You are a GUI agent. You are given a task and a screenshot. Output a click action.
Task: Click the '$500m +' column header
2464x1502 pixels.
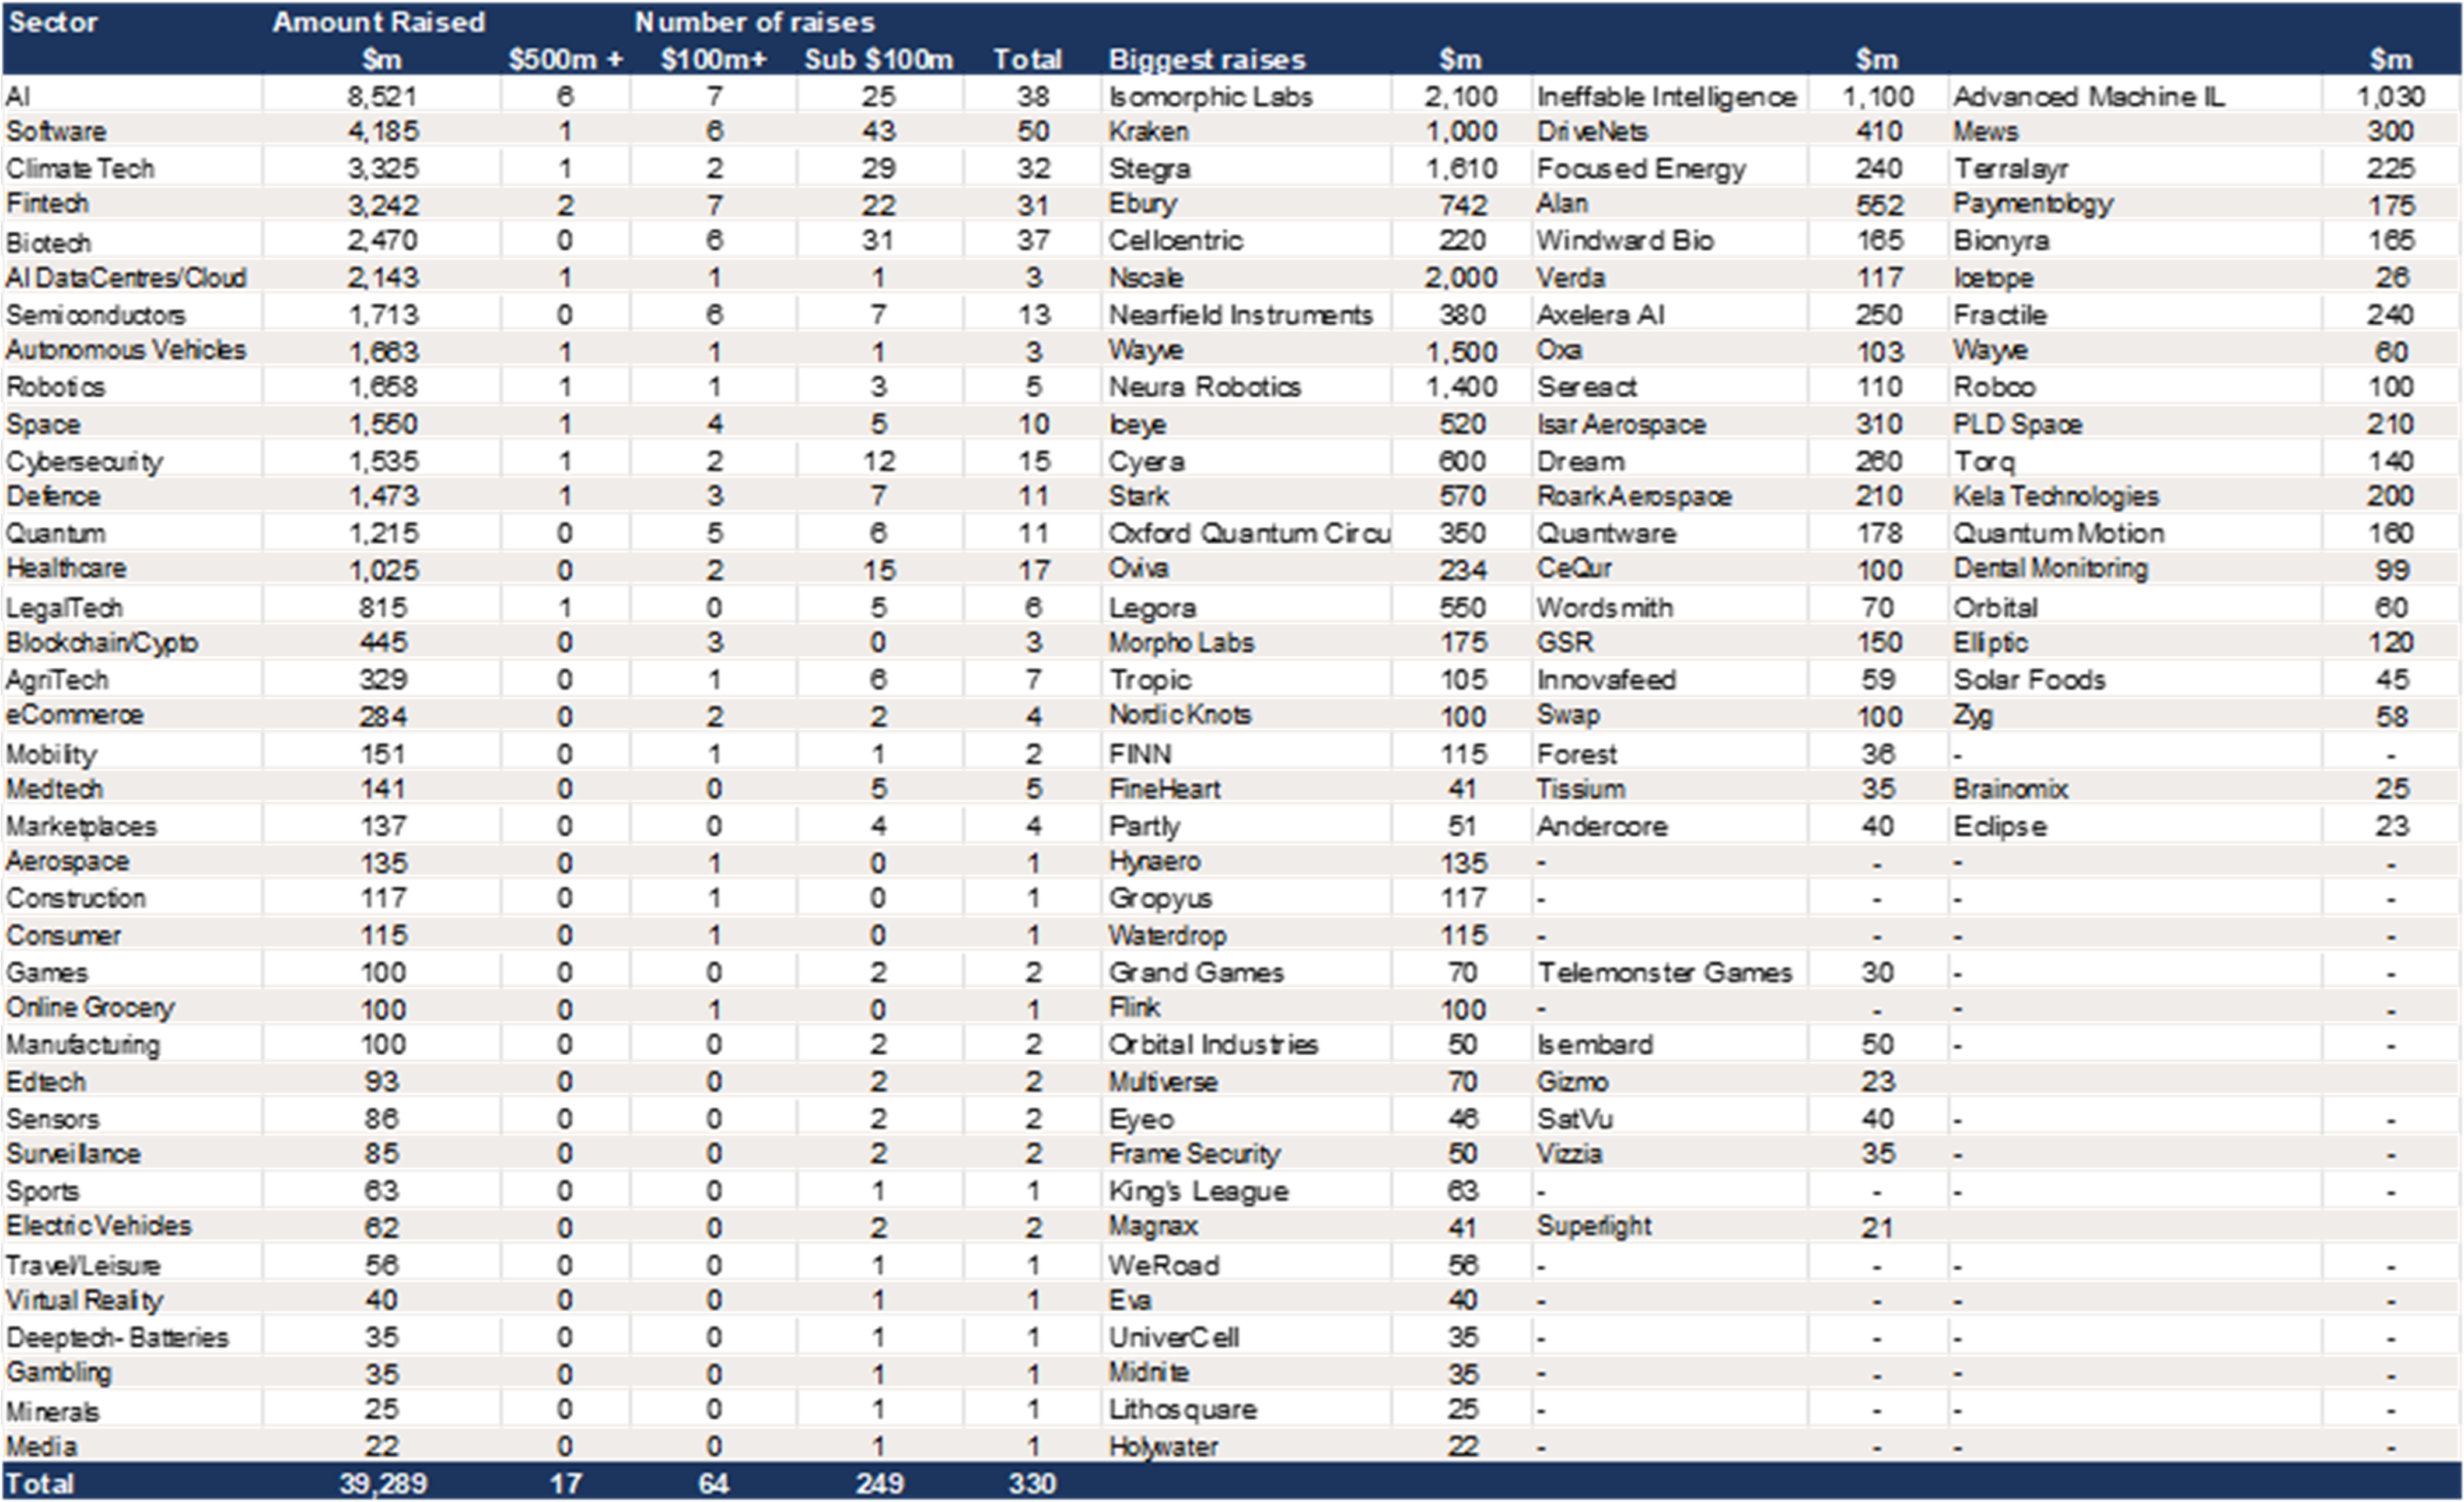point(566,59)
